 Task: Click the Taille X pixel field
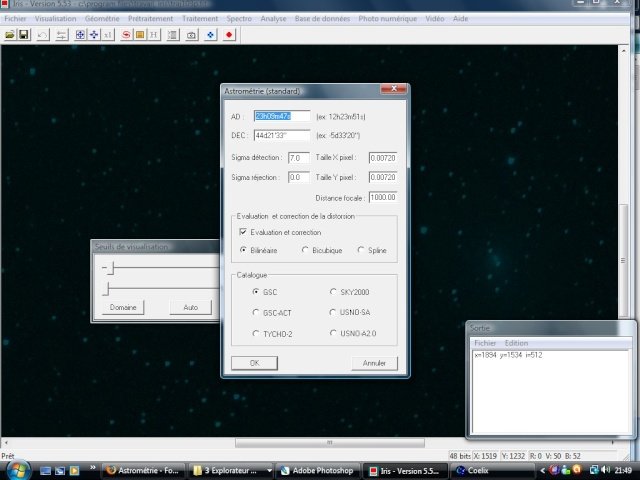tap(383, 158)
